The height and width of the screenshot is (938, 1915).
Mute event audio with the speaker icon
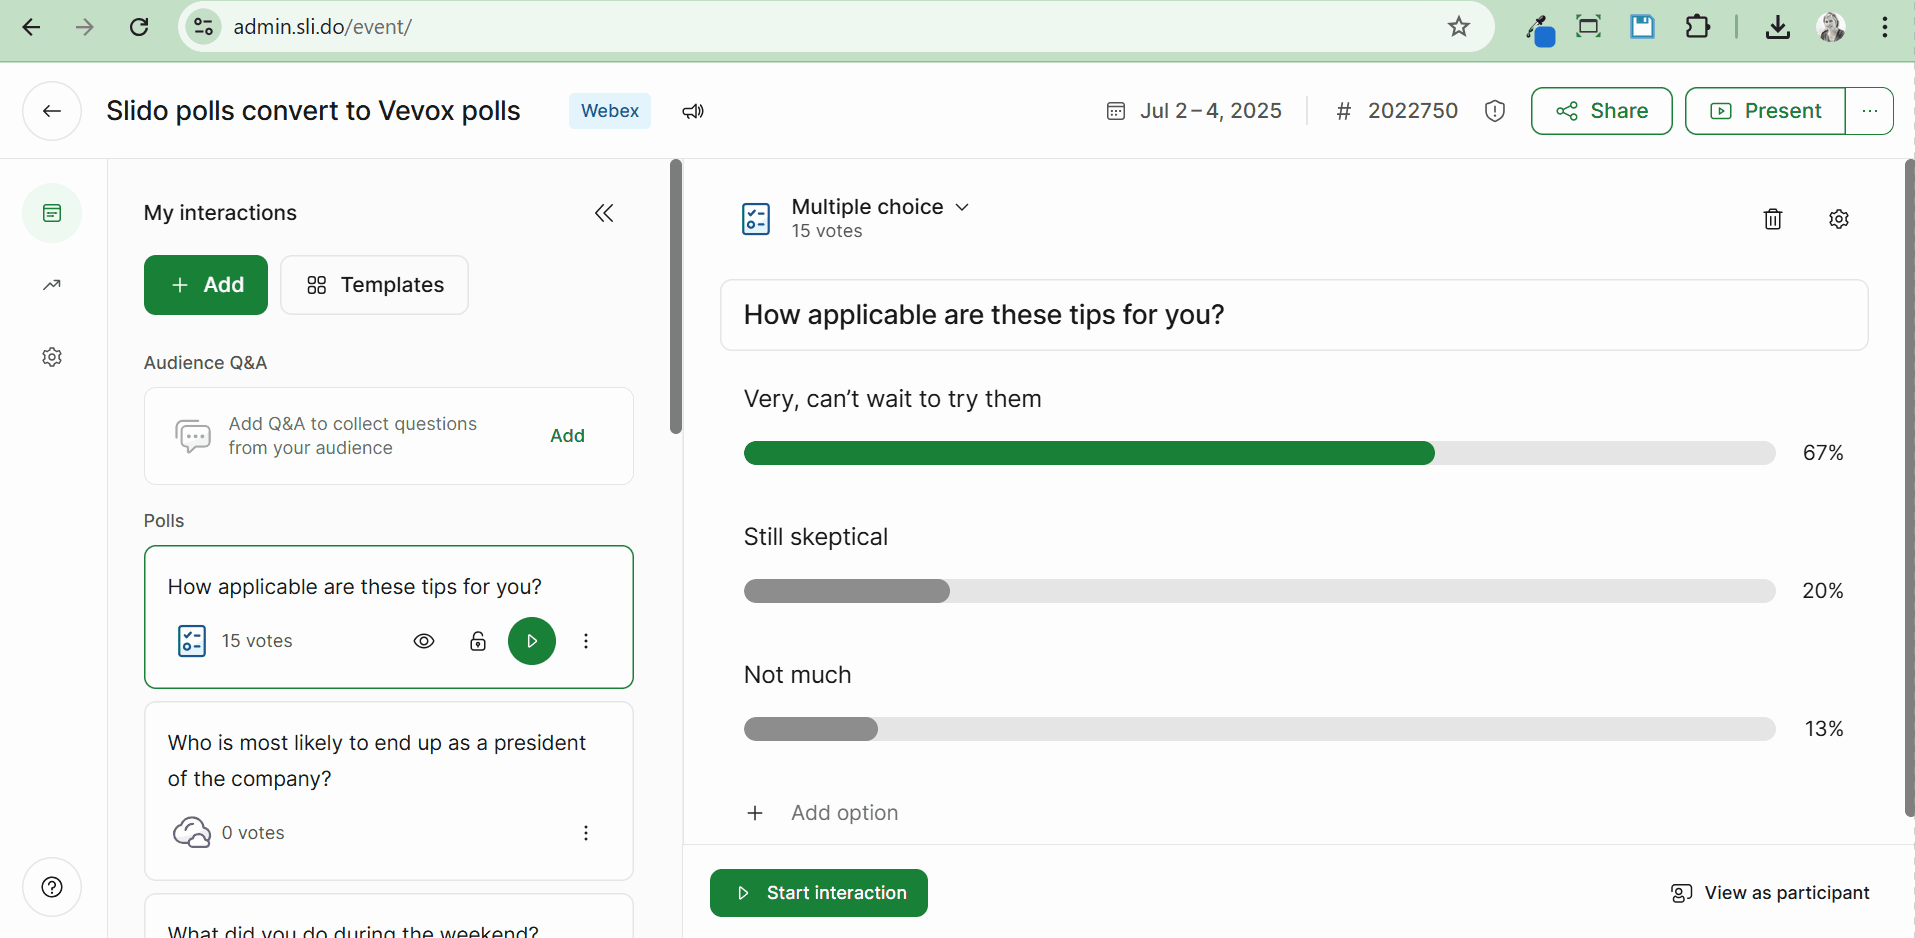click(692, 111)
